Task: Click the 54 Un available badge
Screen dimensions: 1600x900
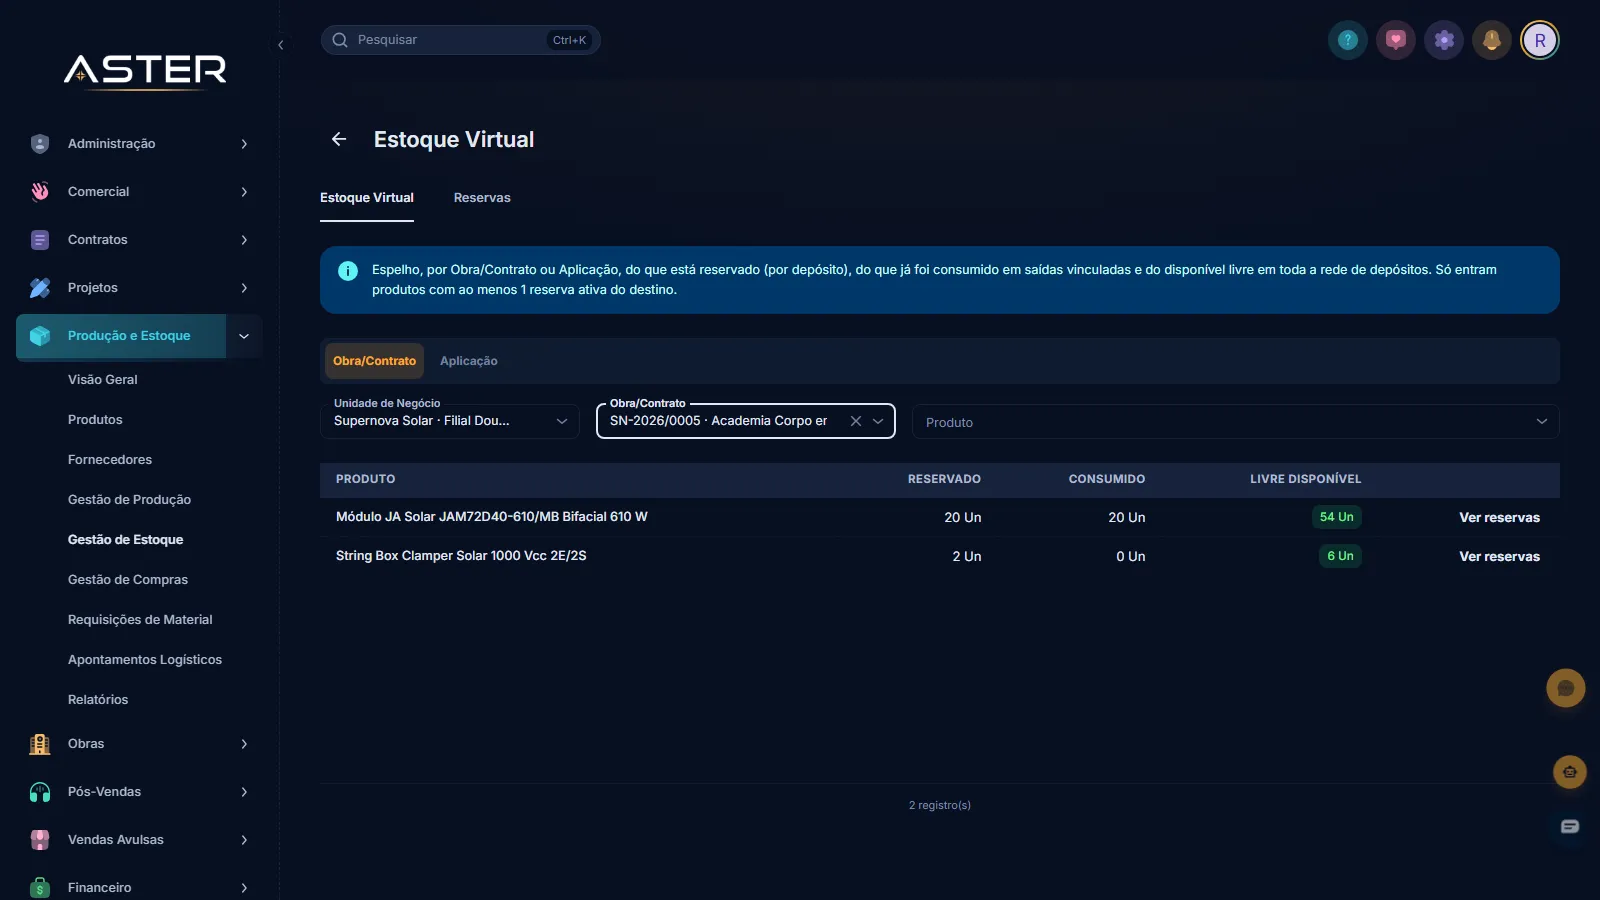Action: click(1336, 517)
